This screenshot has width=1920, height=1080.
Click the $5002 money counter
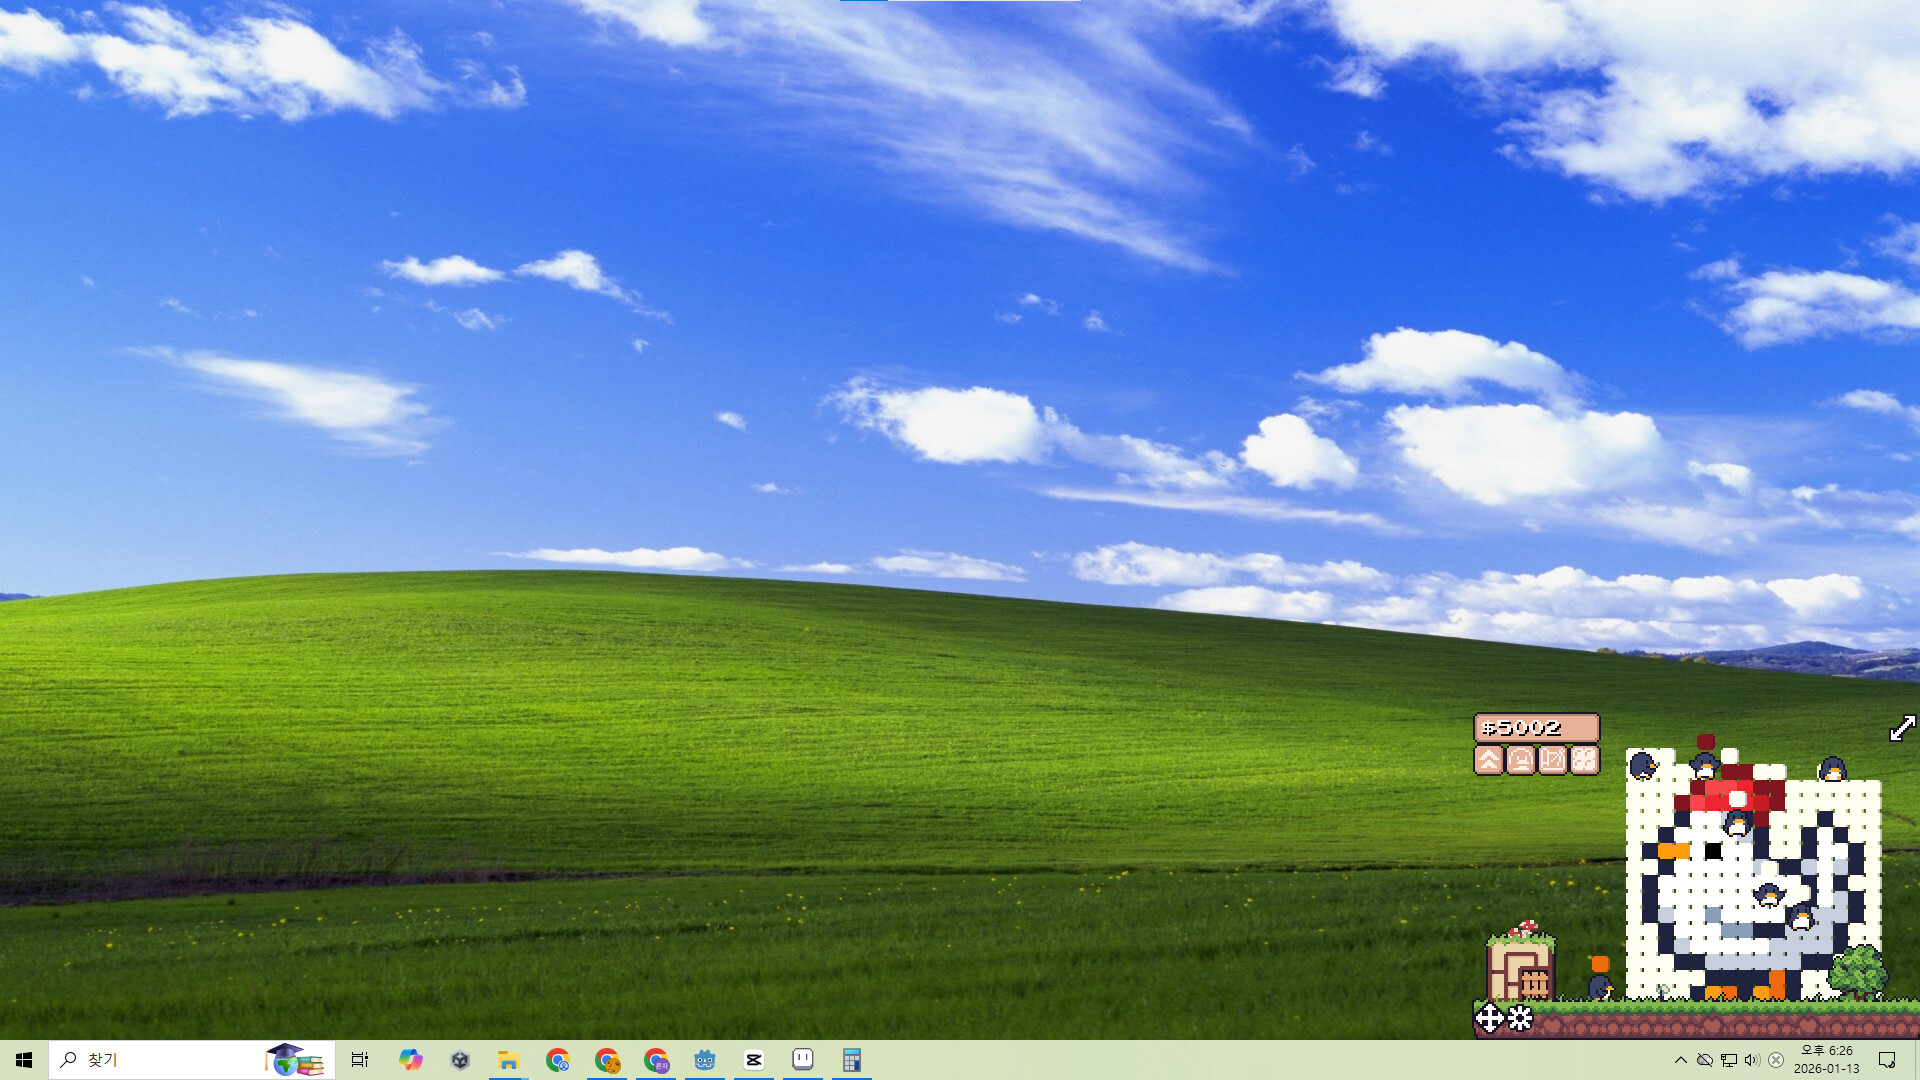pyautogui.click(x=1536, y=728)
